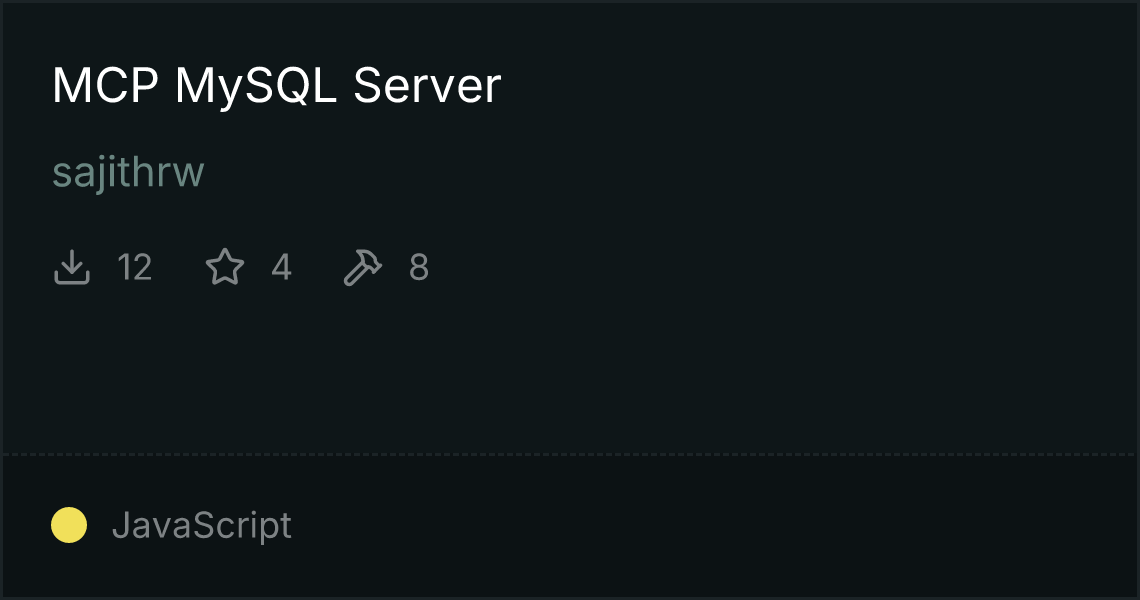Click the JavaScript language label
The width and height of the screenshot is (1140, 600).
point(201,525)
